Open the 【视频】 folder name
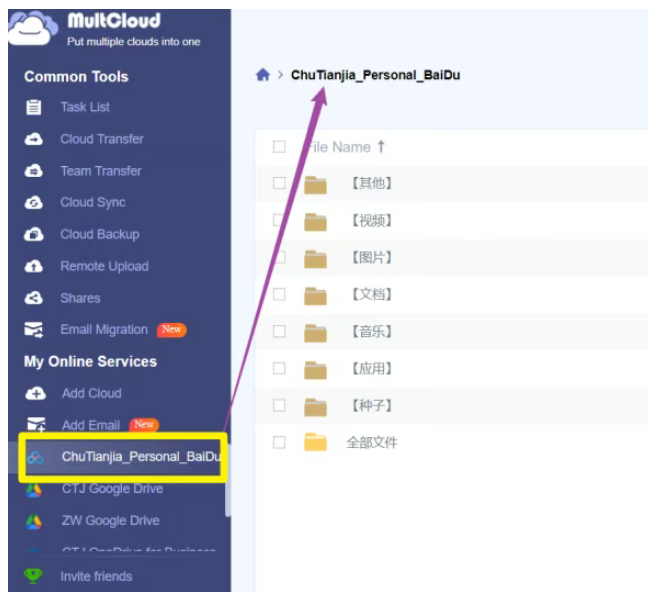This screenshot has height=592, width=648. click(372, 220)
